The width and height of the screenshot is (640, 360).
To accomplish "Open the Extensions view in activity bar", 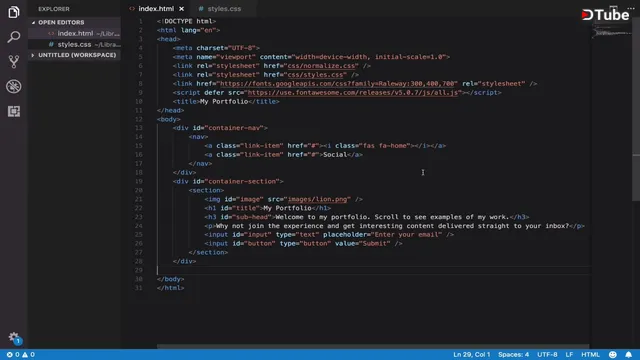I will [13, 111].
